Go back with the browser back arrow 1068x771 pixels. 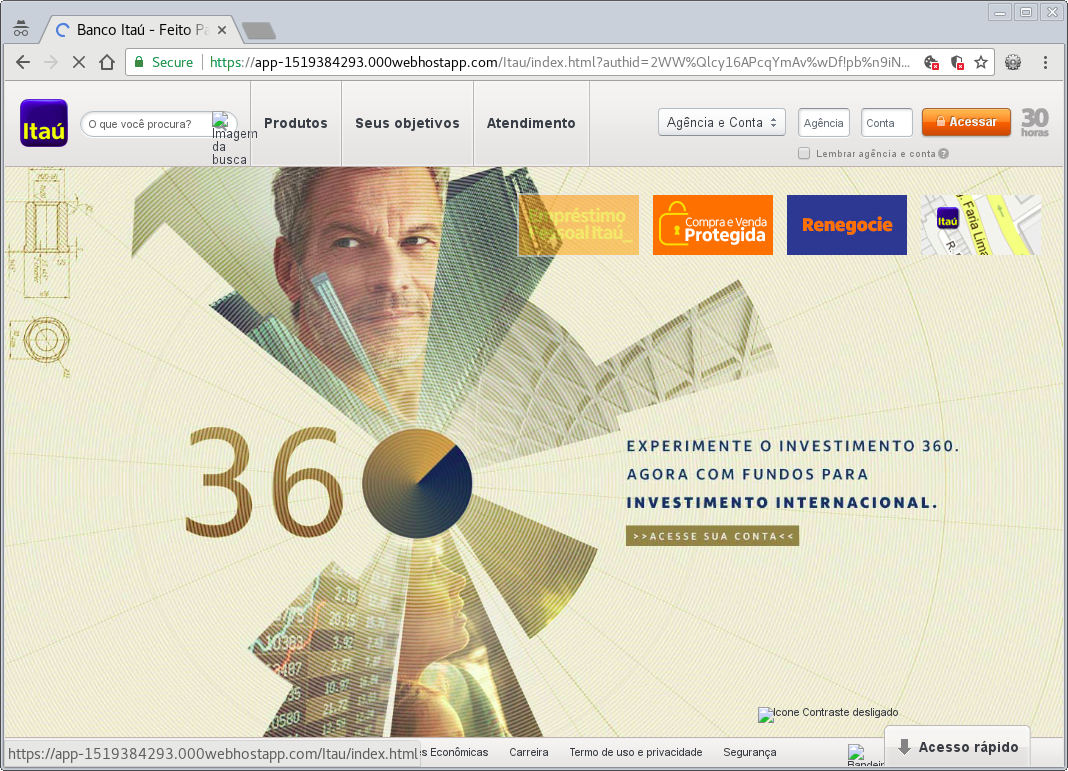[x=23, y=63]
